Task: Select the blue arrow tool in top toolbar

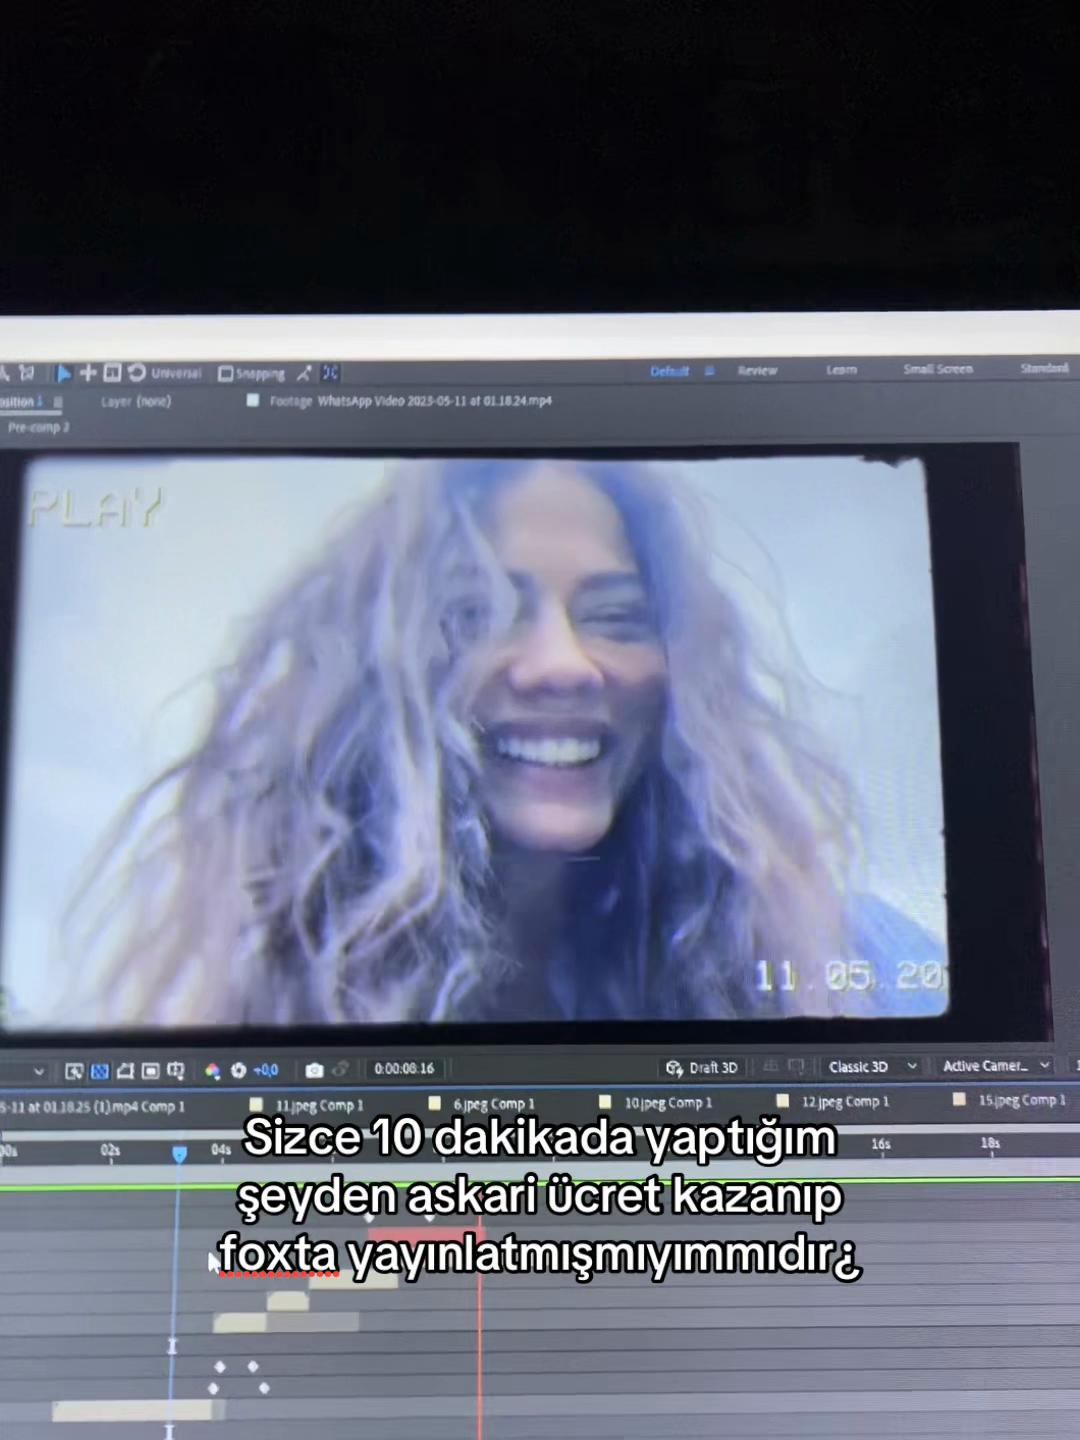Action: [63, 373]
